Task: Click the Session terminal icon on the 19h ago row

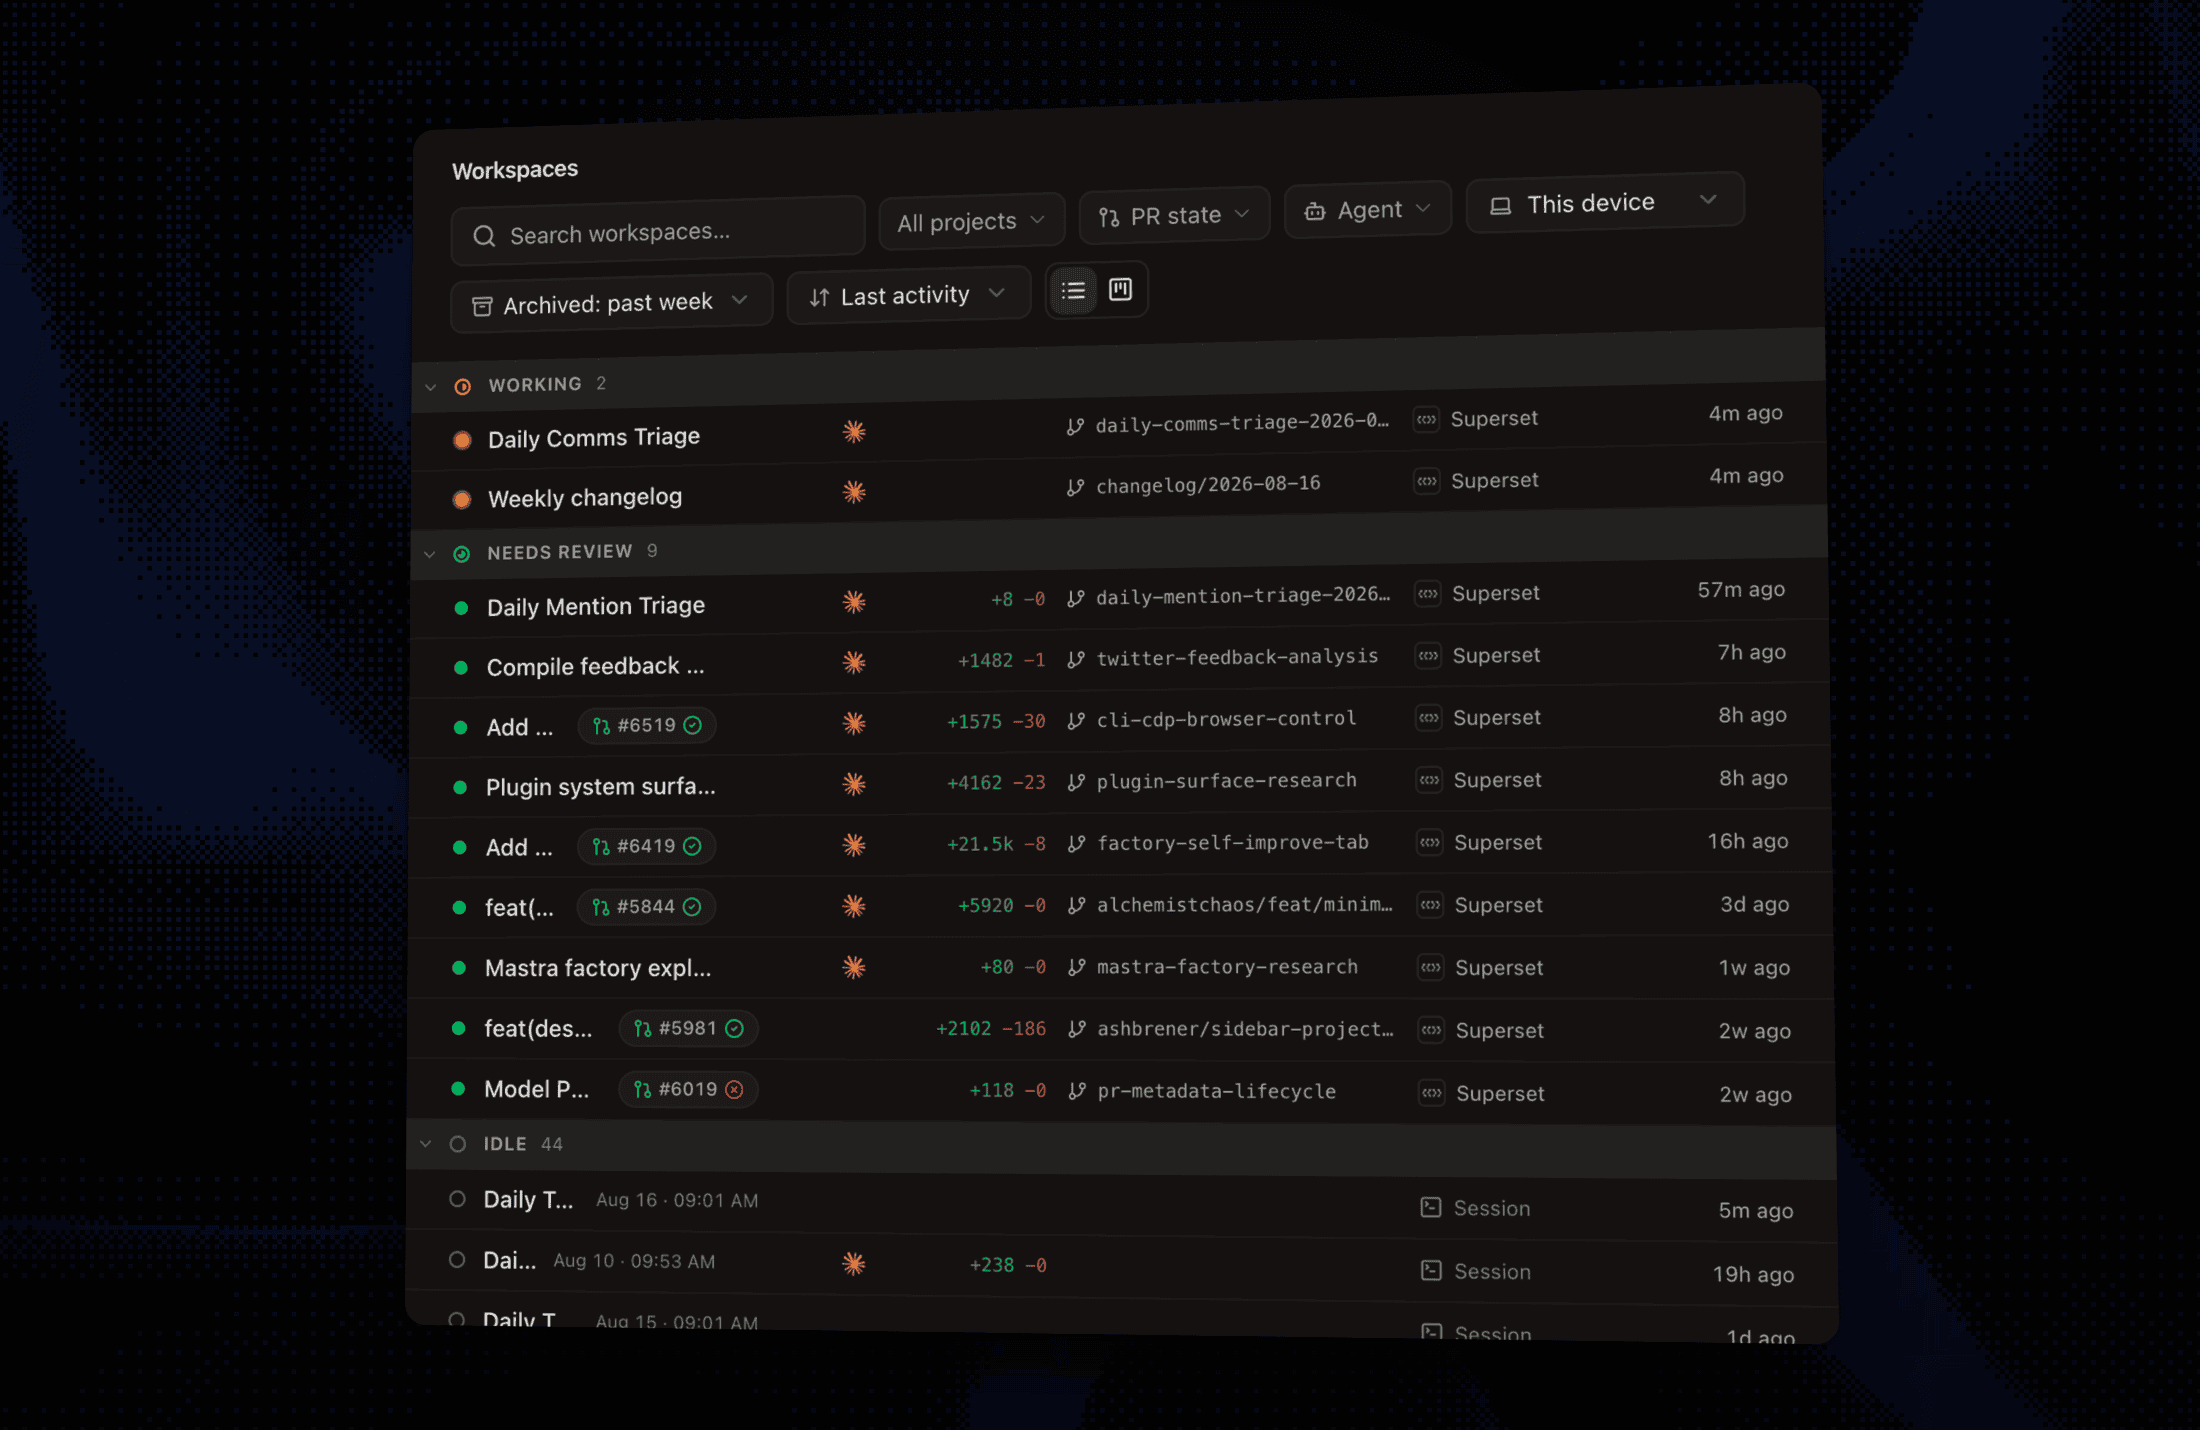Action: click(1432, 1271)
